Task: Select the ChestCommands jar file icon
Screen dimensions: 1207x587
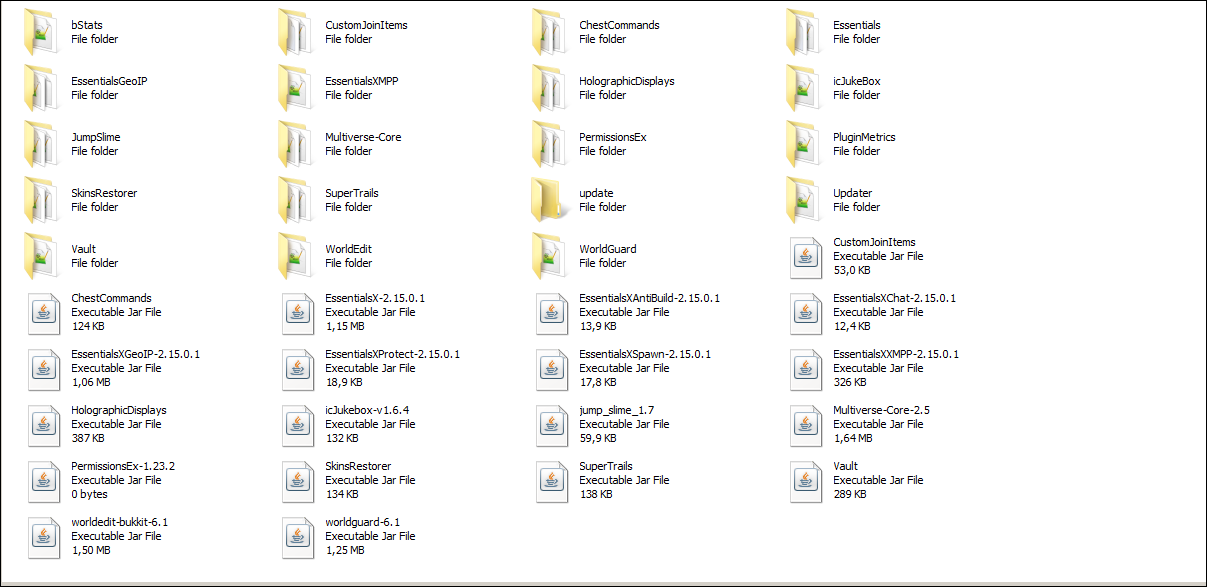Action: coord(44,313)
